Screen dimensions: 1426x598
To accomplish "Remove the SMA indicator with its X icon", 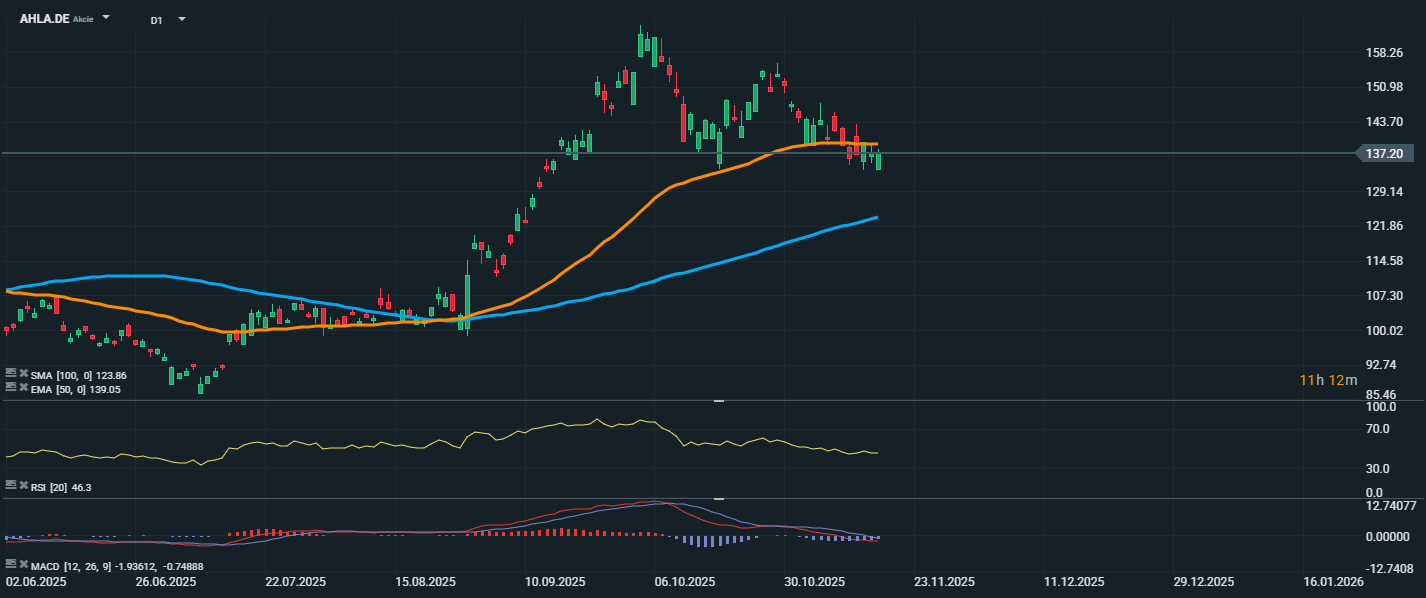I will pos(23,373).
